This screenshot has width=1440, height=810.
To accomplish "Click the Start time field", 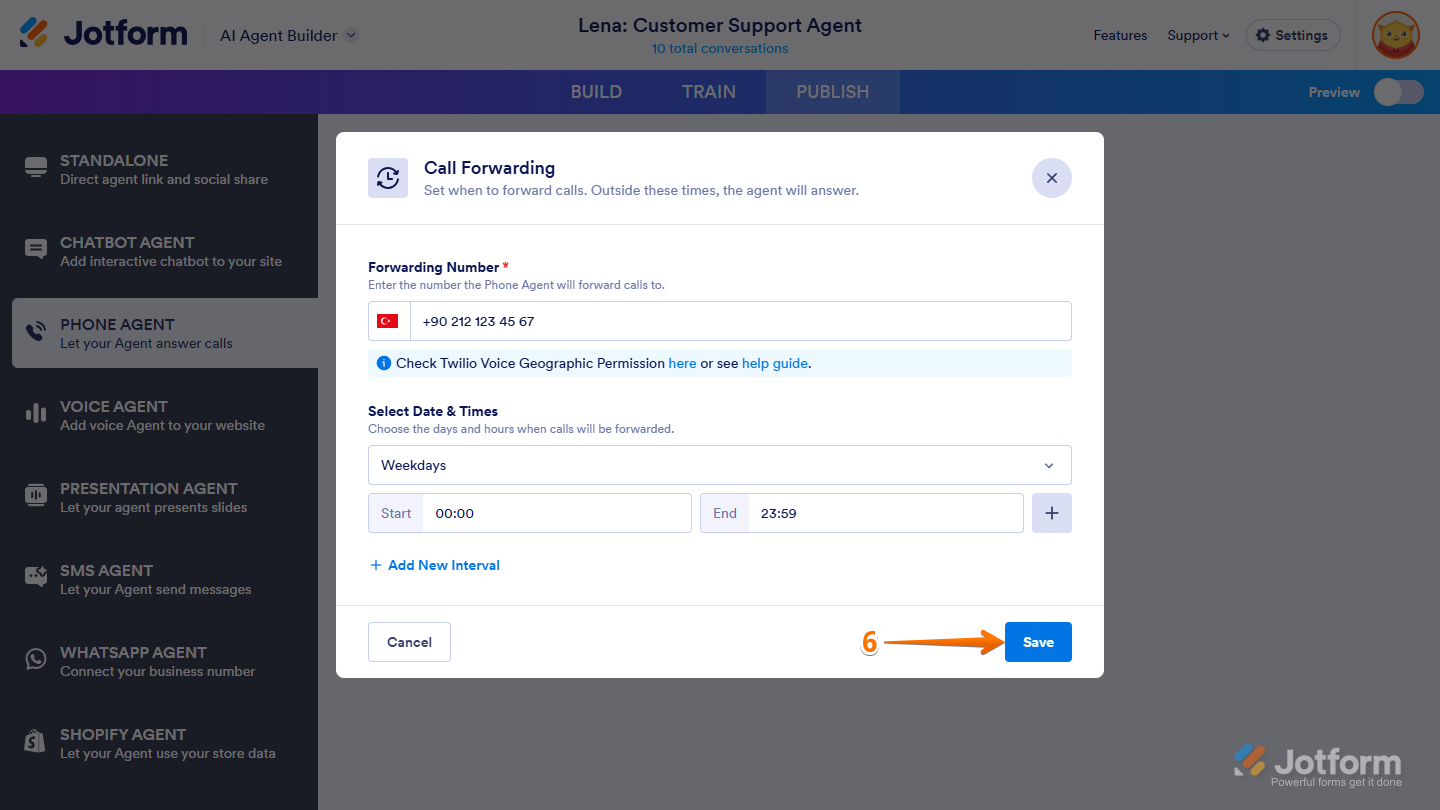I will click(530, 513).
